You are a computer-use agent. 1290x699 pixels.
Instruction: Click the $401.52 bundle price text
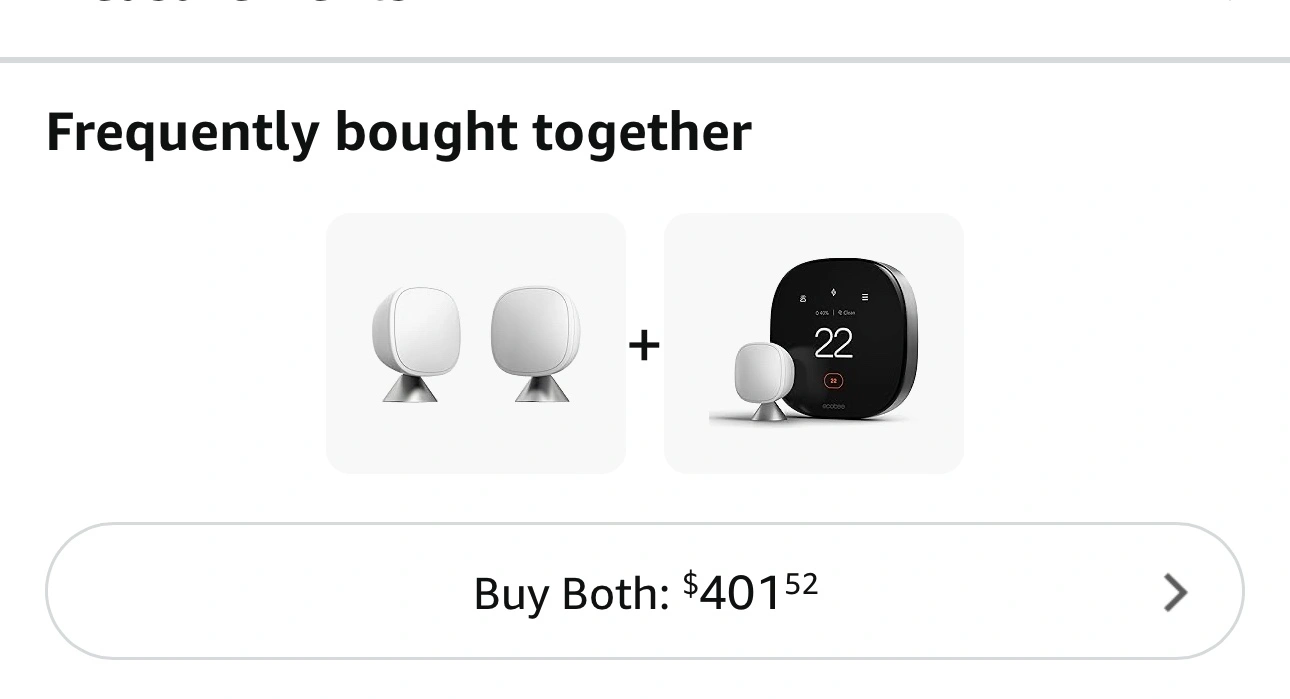751,592
